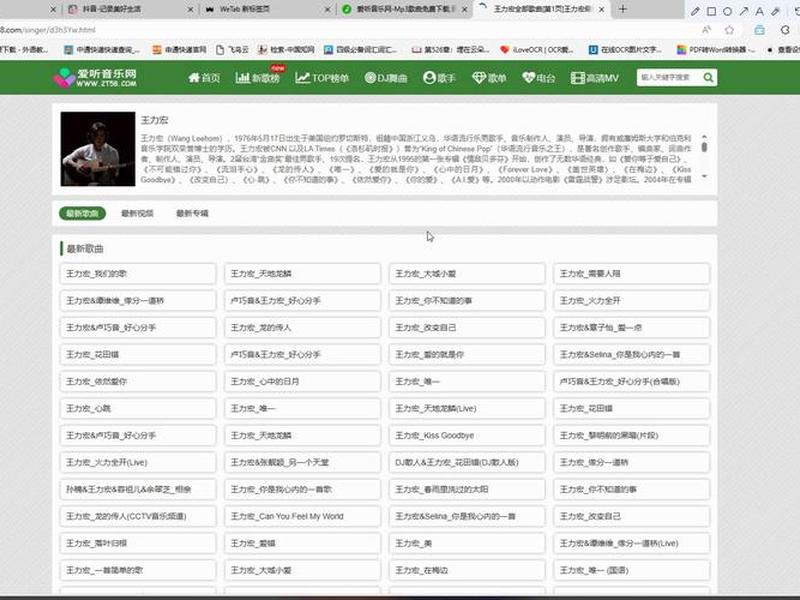Click the 王力宏 singer photo thumbnail
Image resolution: width=800 pixels, height=600 pixels.
coord(98,149)
